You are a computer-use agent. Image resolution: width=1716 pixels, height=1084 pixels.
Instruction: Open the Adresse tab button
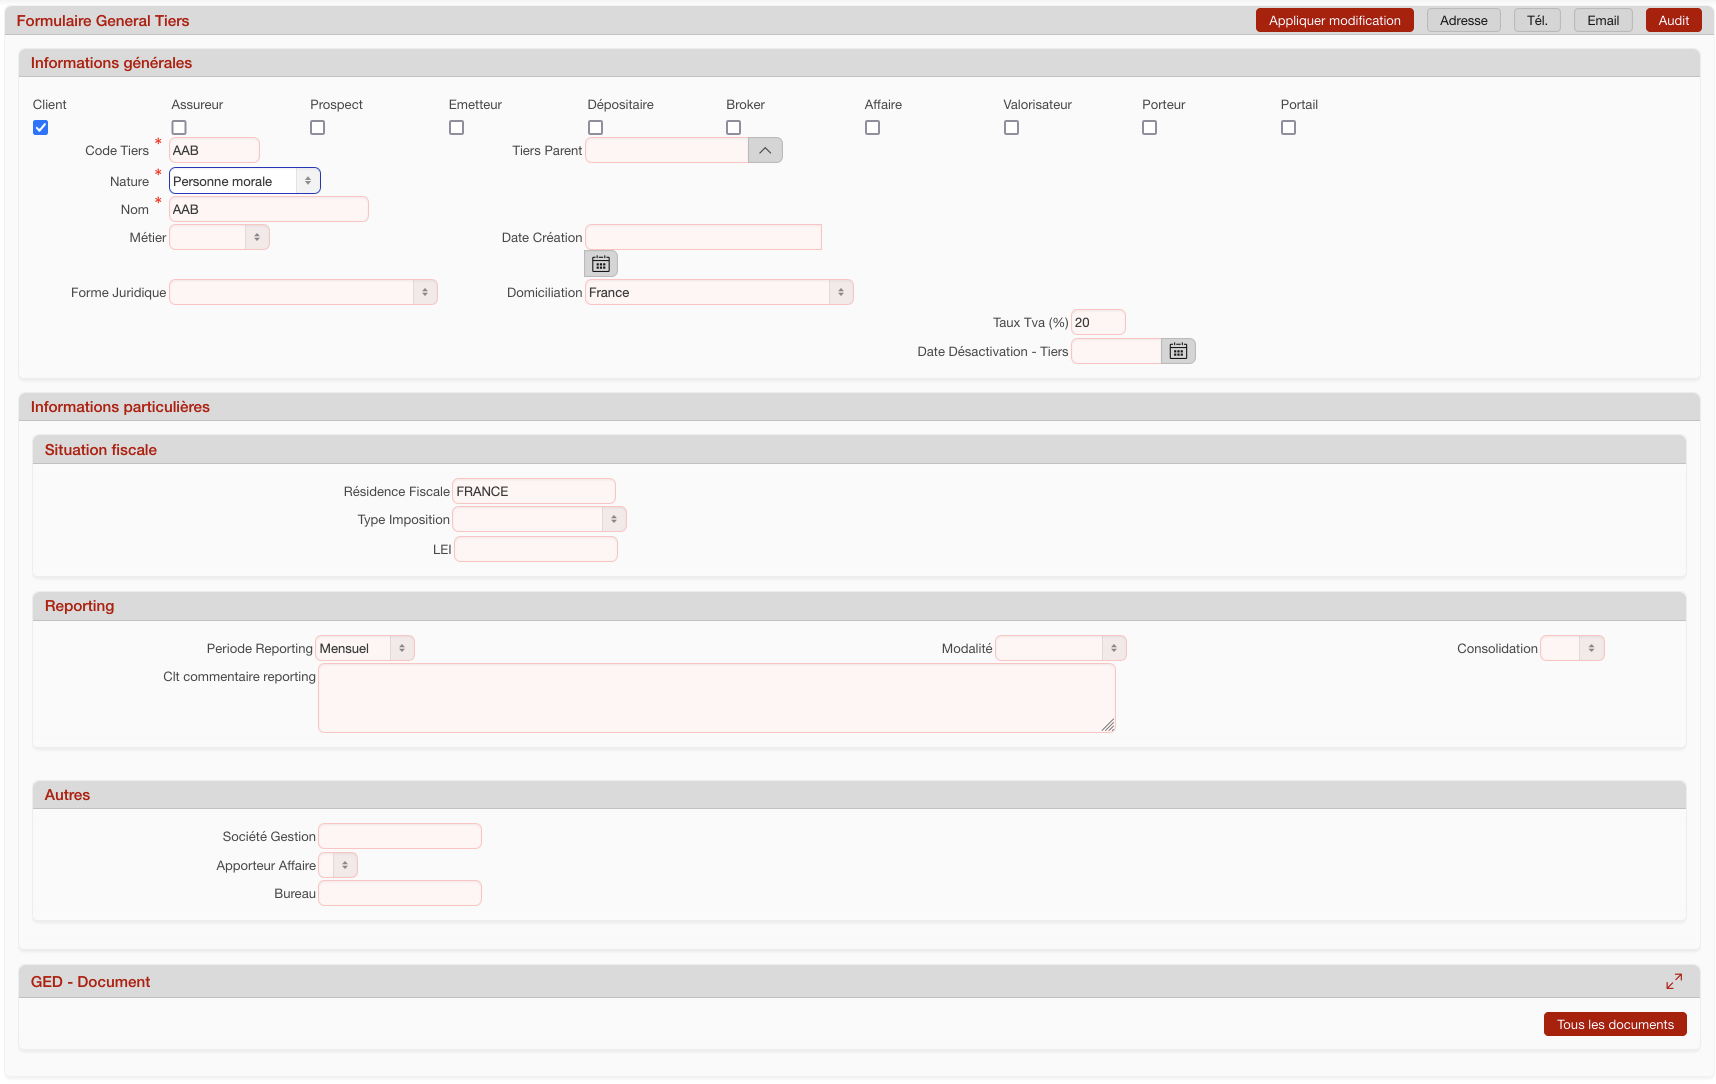pos(1463,21)
